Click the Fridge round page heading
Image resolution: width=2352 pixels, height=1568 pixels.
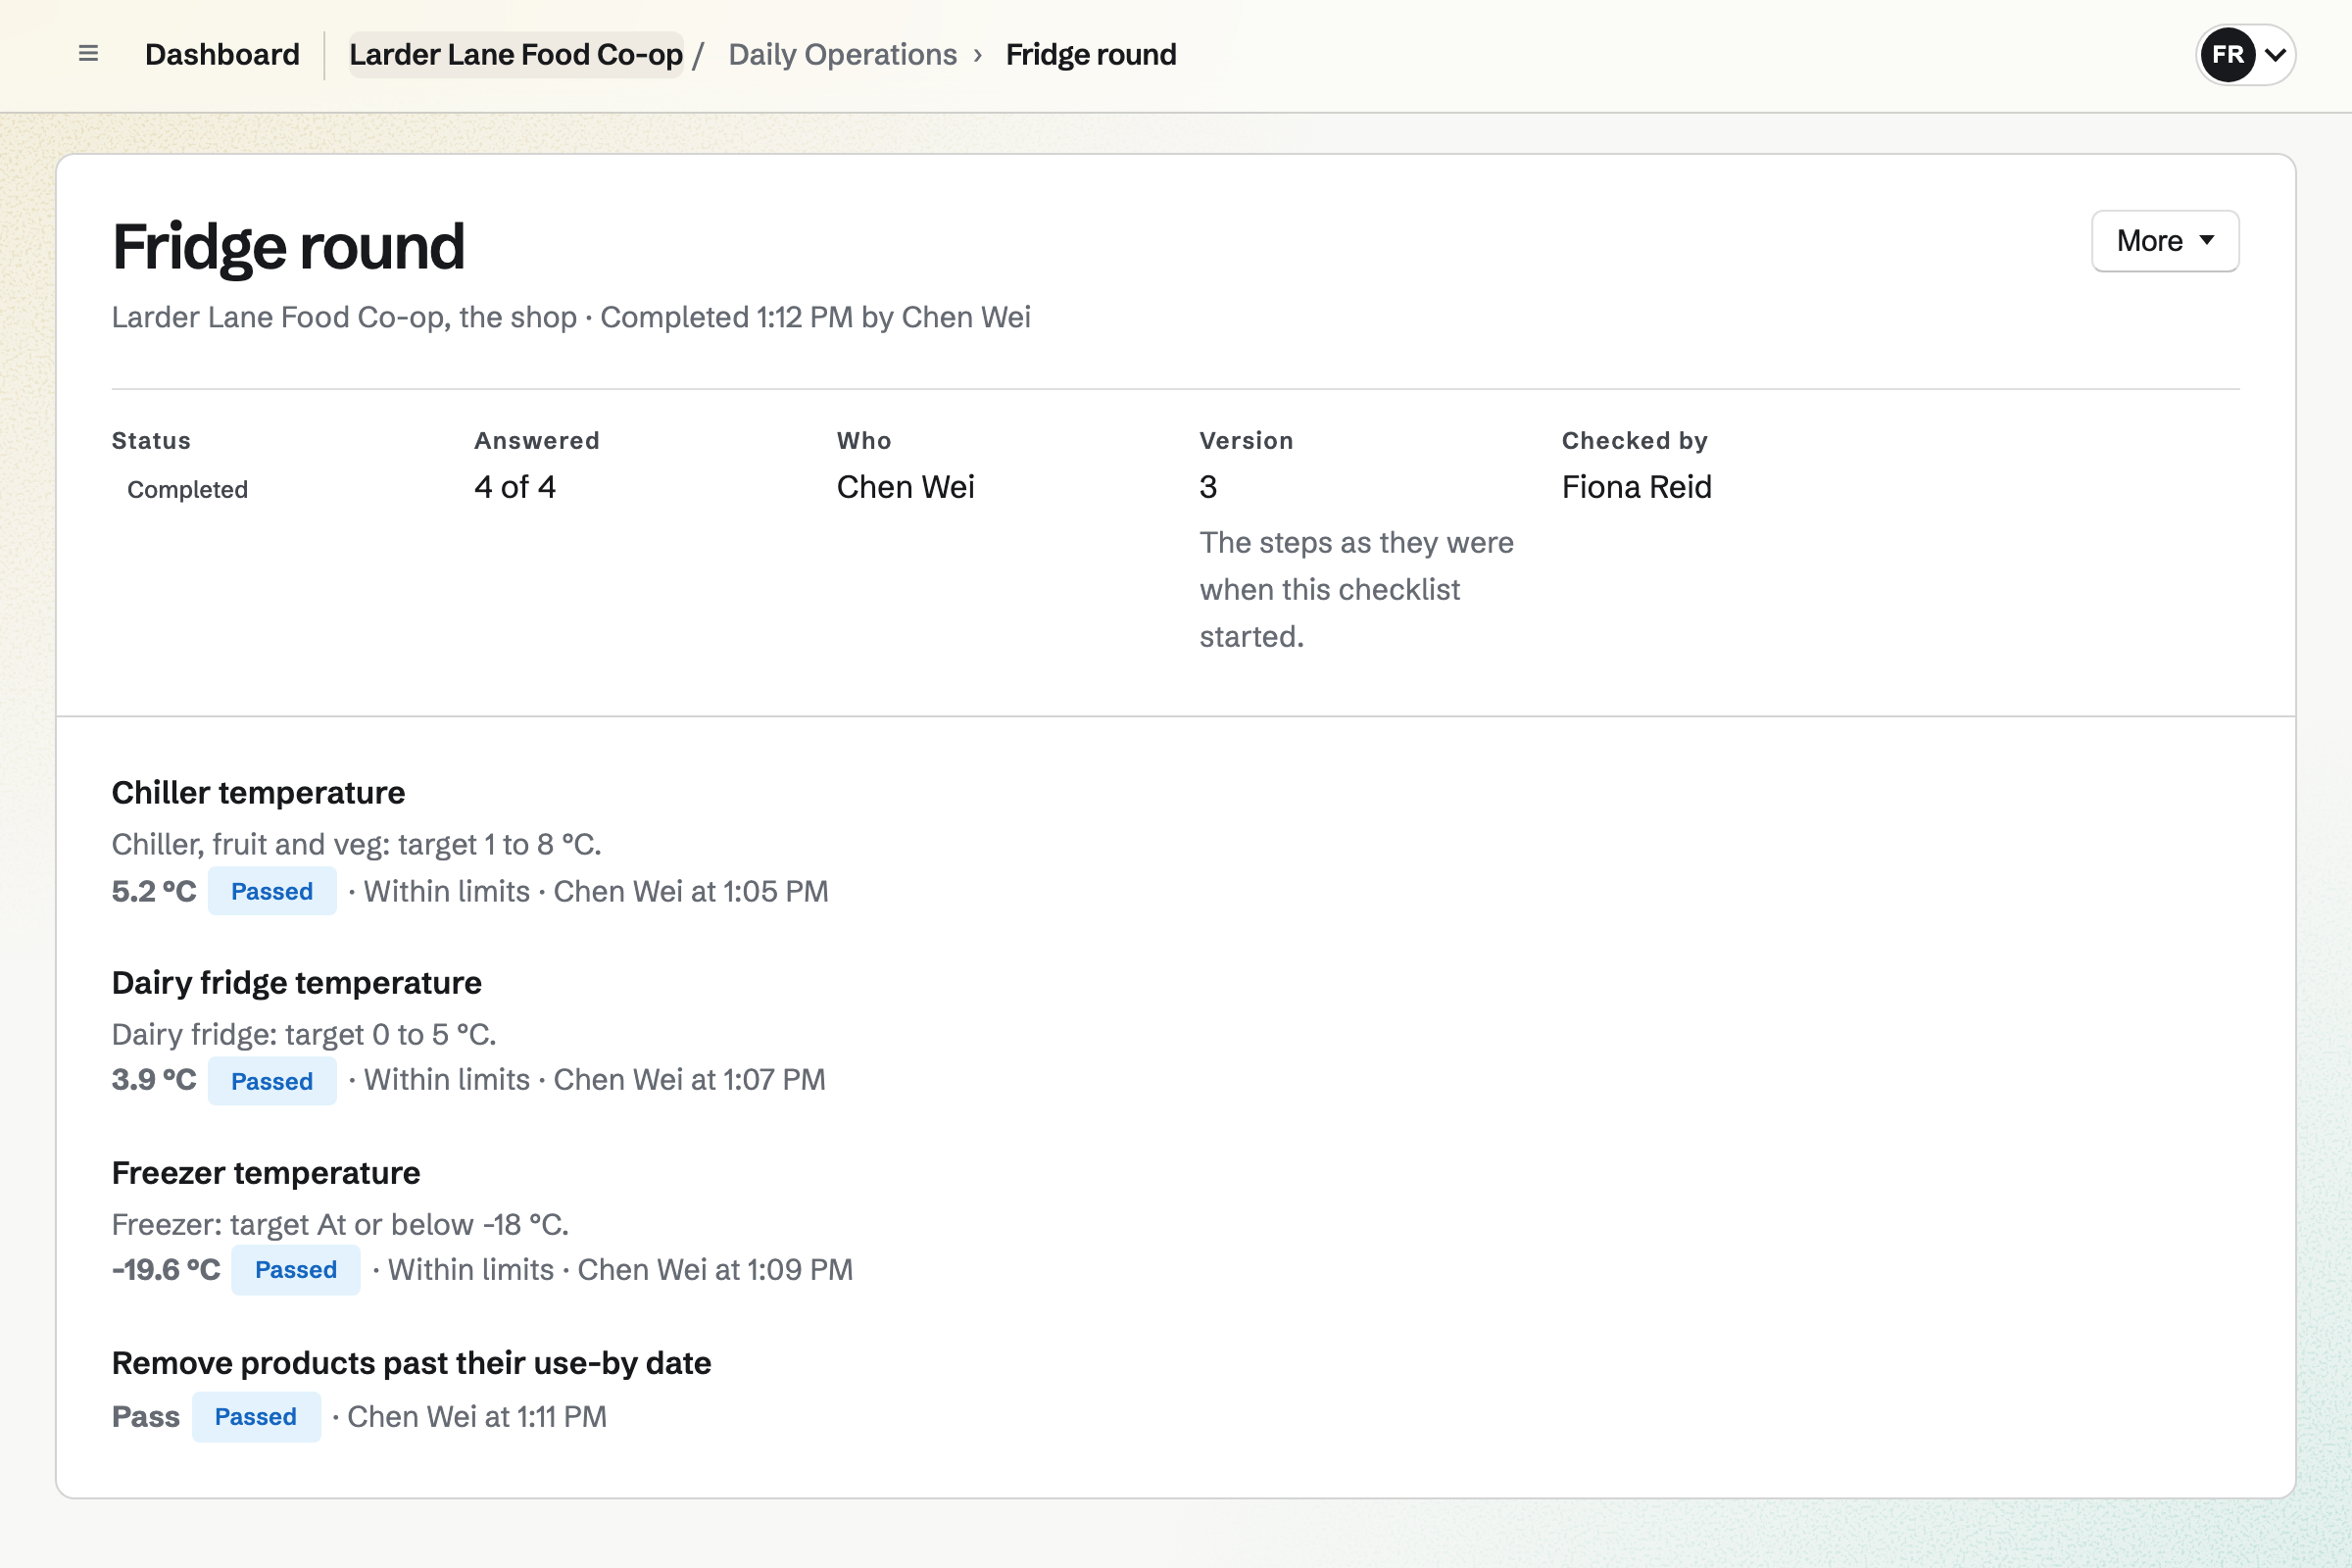(288, 247)
